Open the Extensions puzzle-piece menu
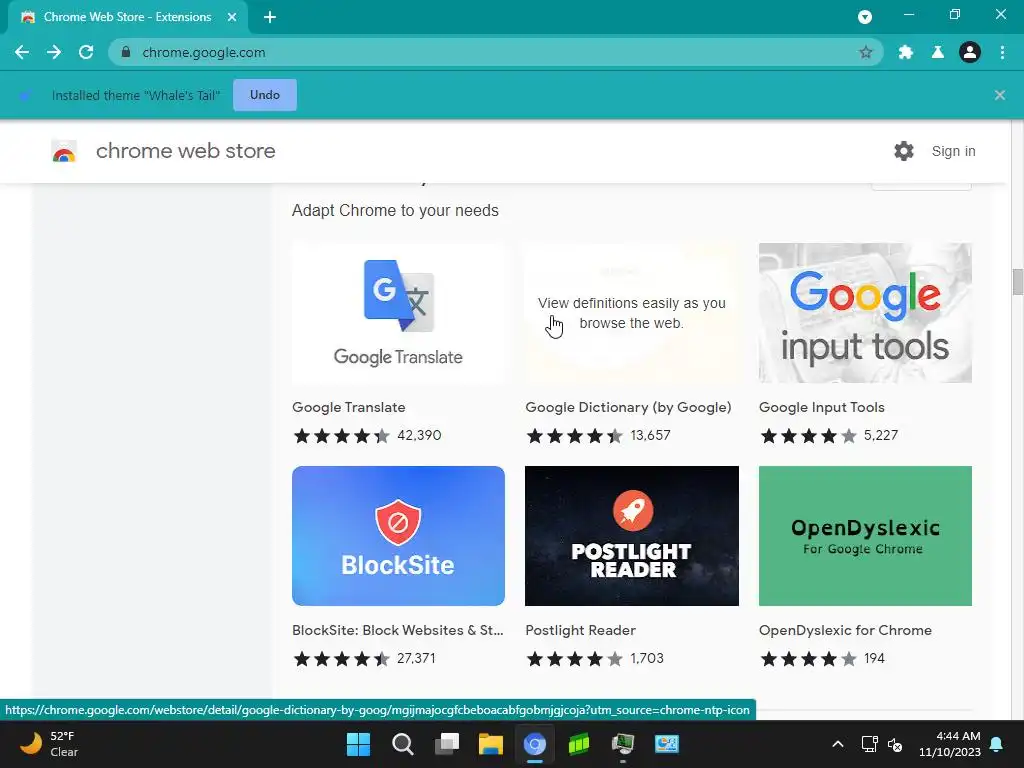 tap(905, 52)
